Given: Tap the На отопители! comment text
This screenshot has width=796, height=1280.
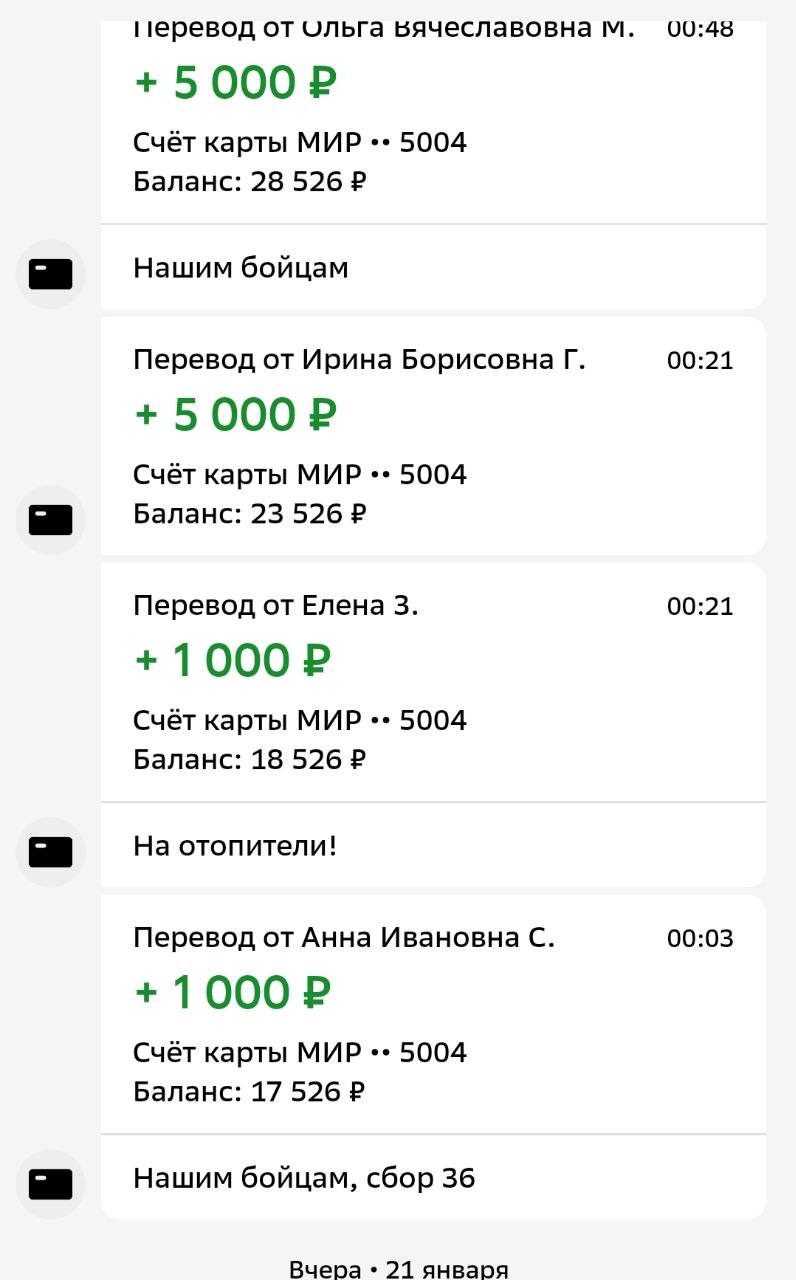Looking at the screenshot, I should [x=235, y=847].
